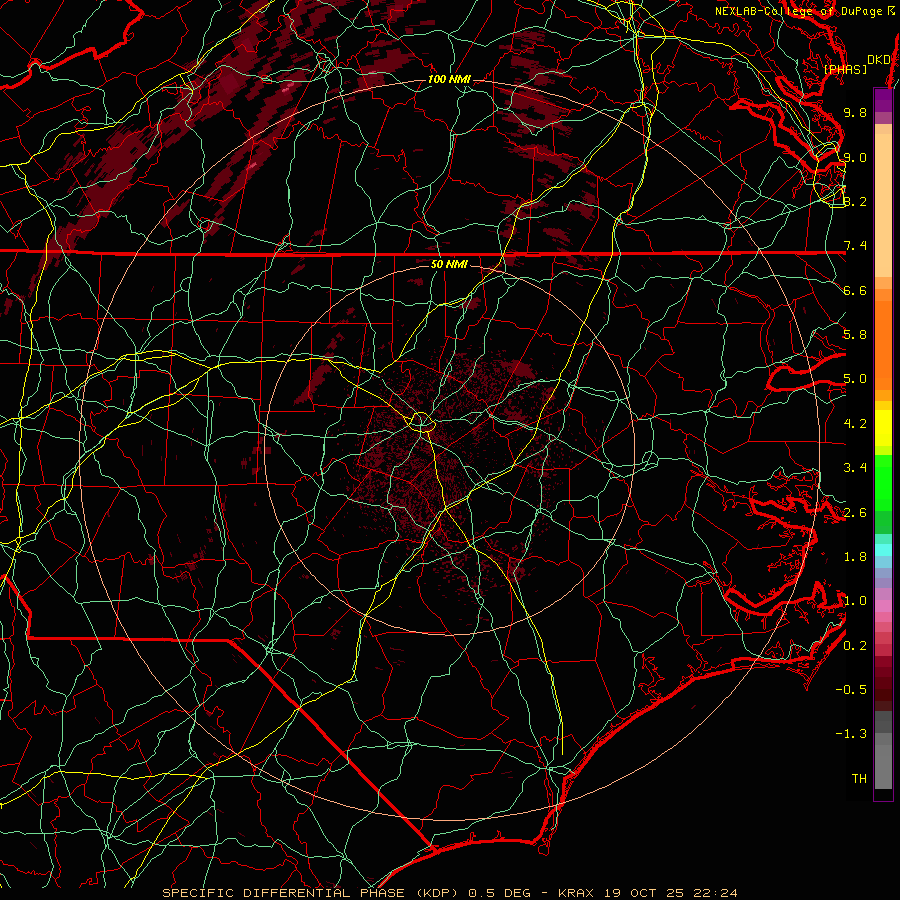Click the 3.4 scale value

coord(855,468)
